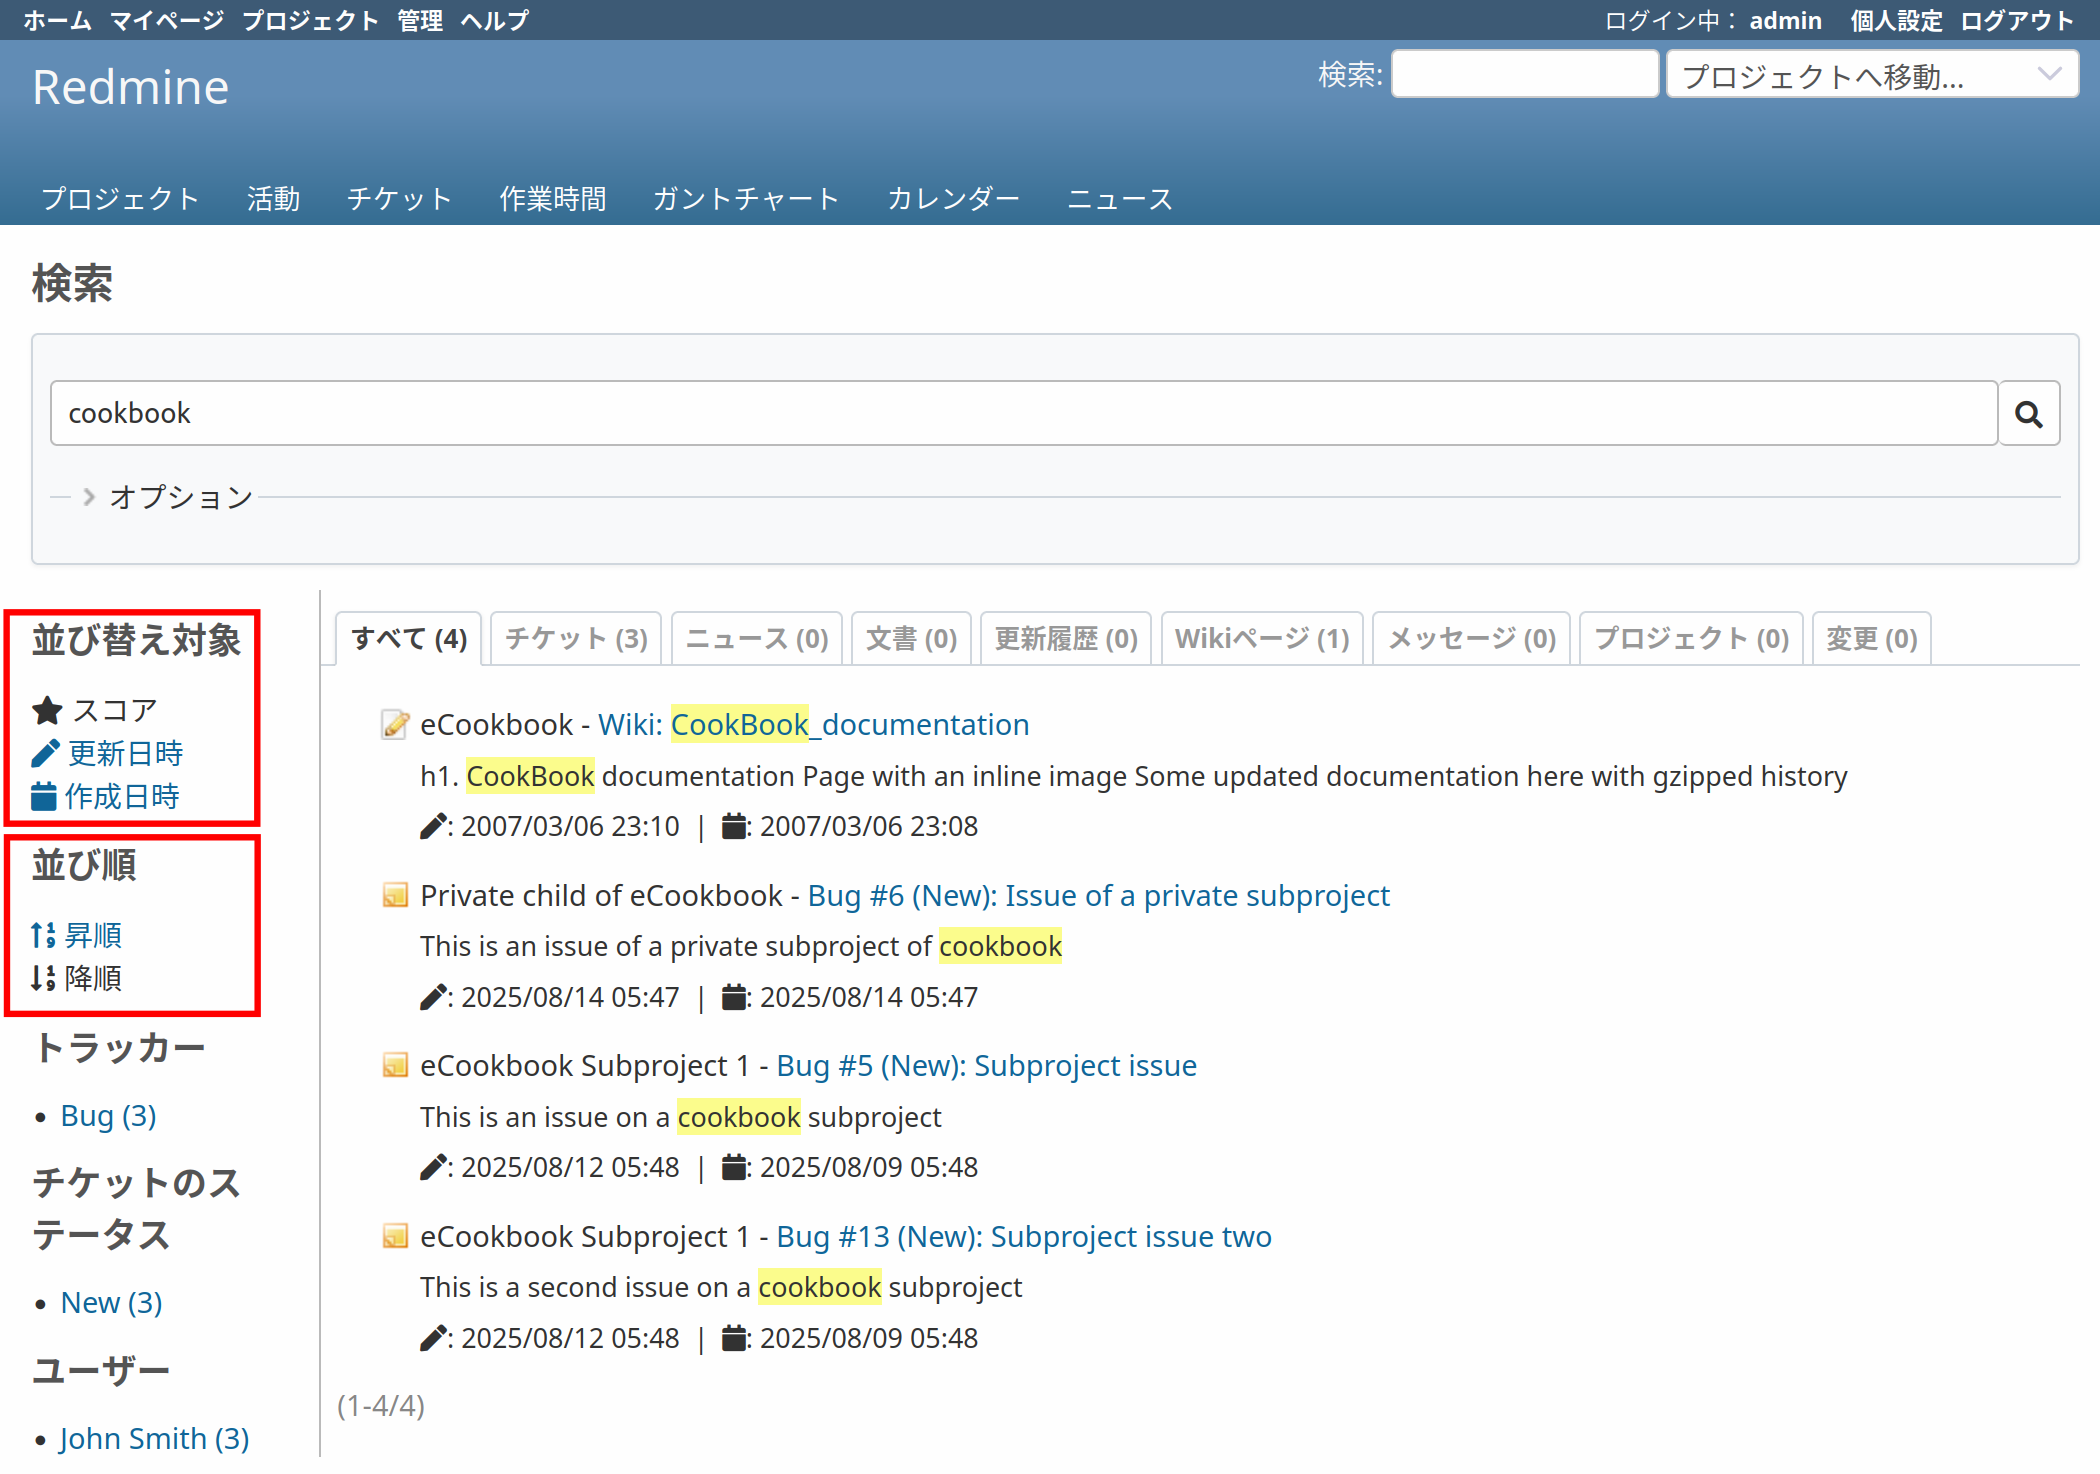Click the wiki page icon for CookBook_documentation

tap(395, 724)
